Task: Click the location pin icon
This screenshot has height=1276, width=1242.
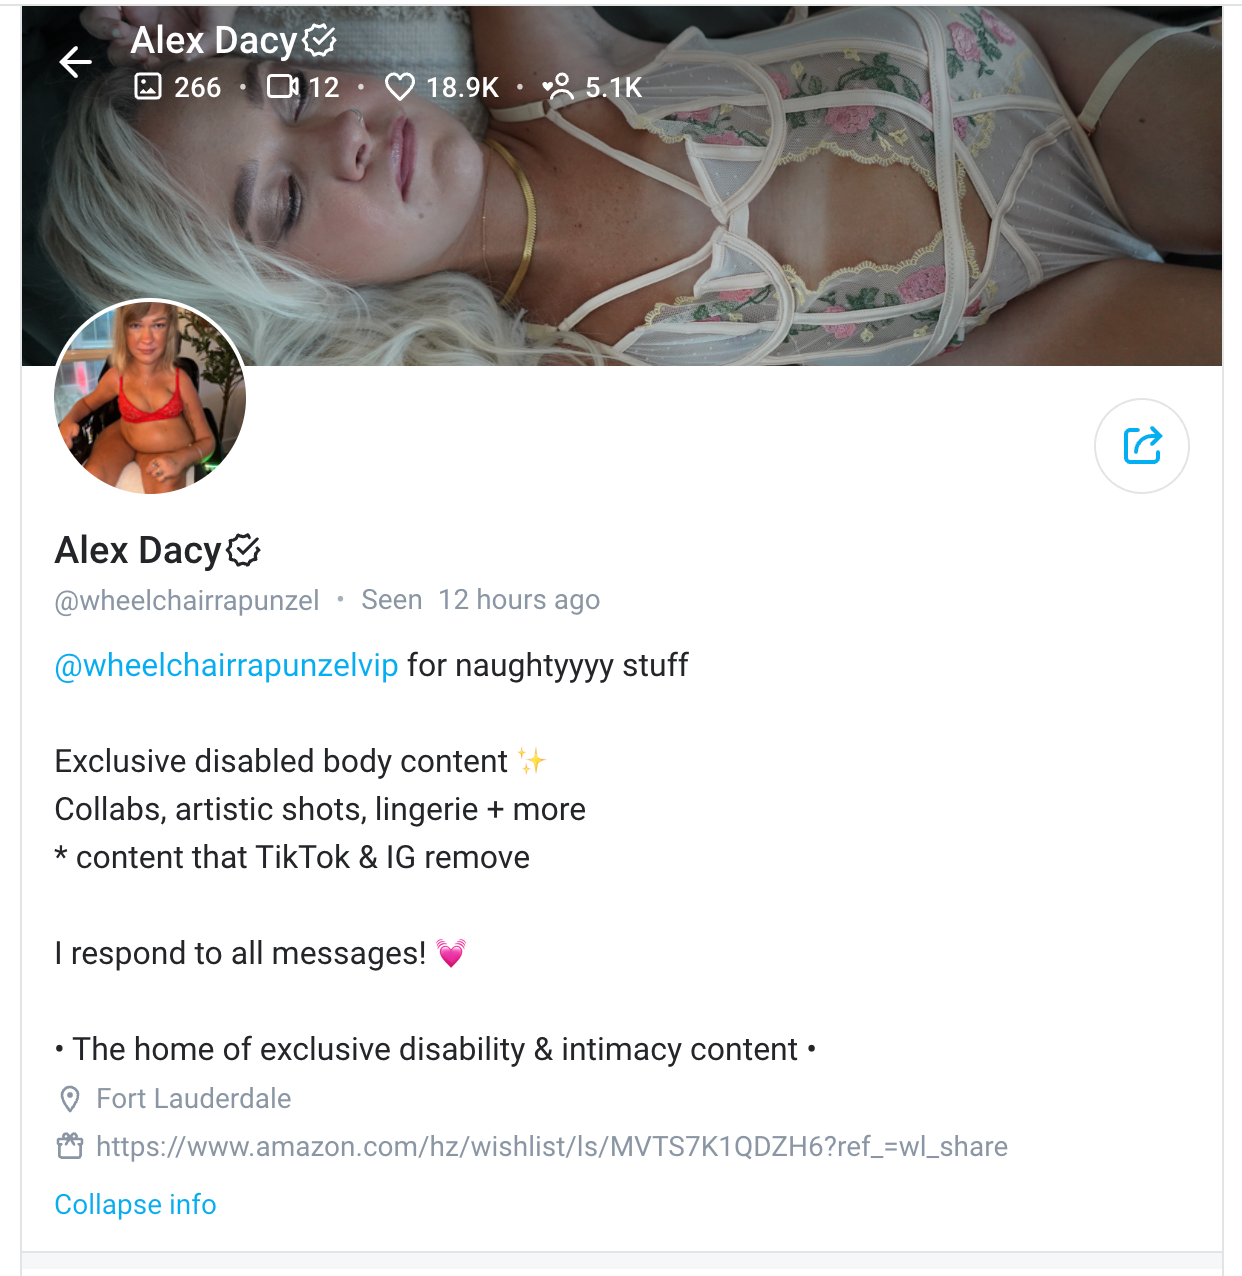Action: click(x=70, y=1099)
